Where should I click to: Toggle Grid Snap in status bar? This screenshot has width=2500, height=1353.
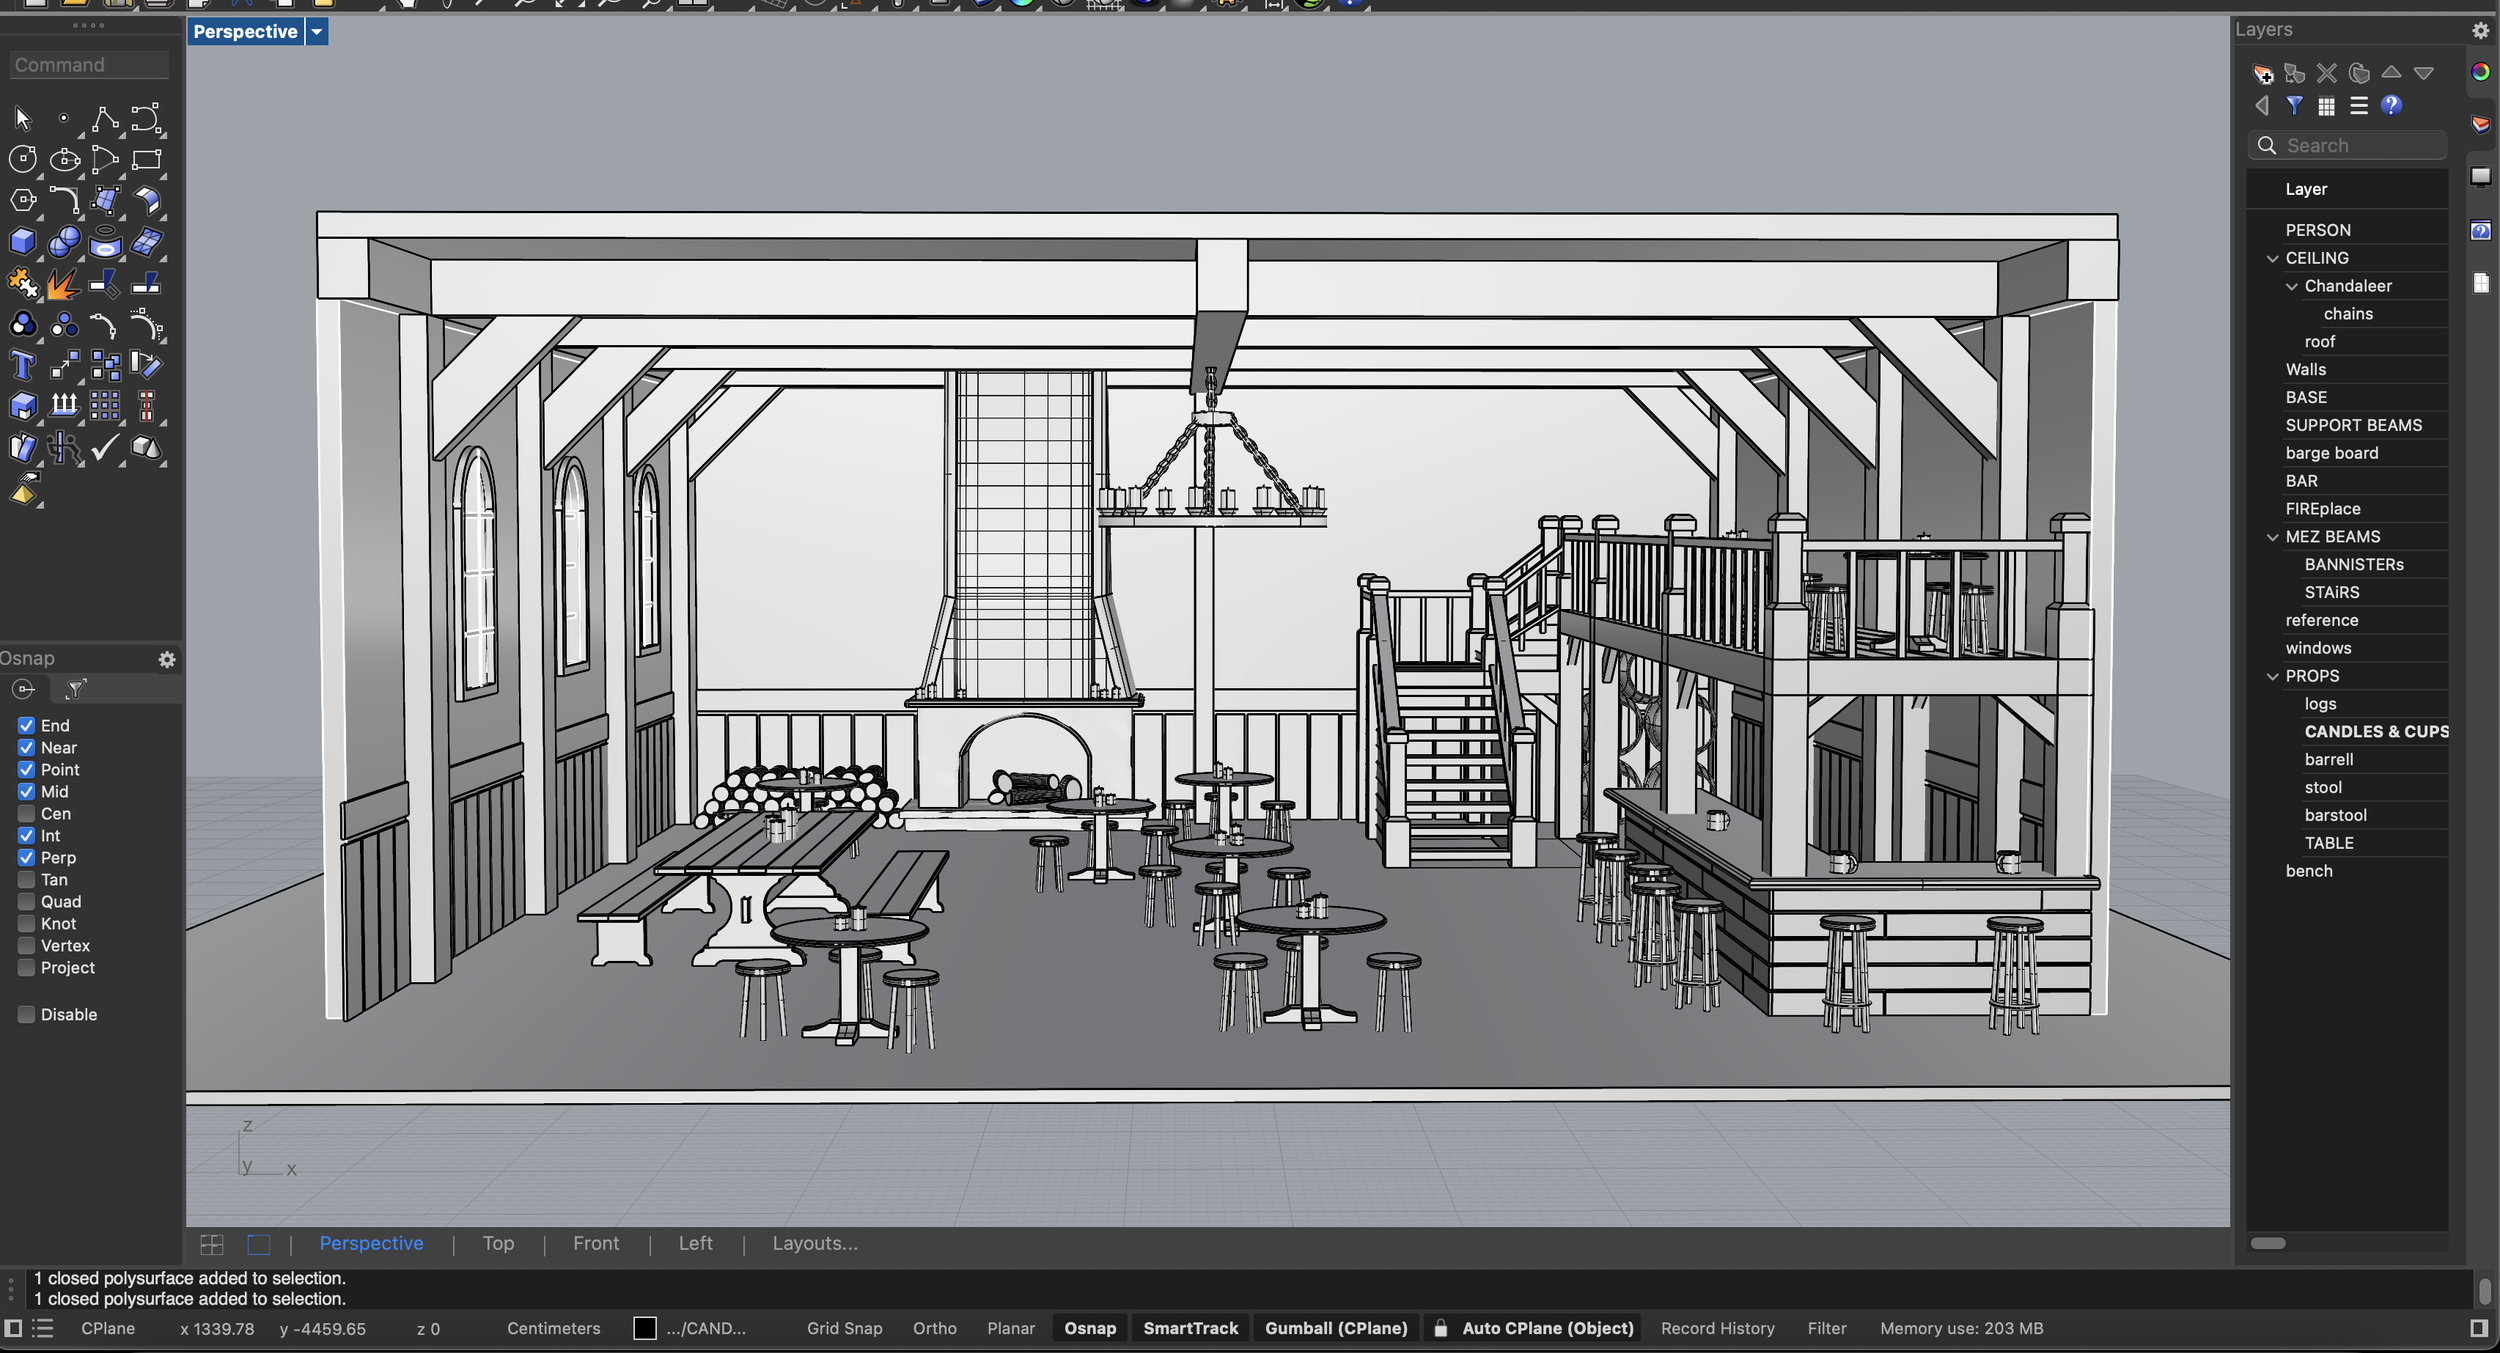[x=844, y=1328]
